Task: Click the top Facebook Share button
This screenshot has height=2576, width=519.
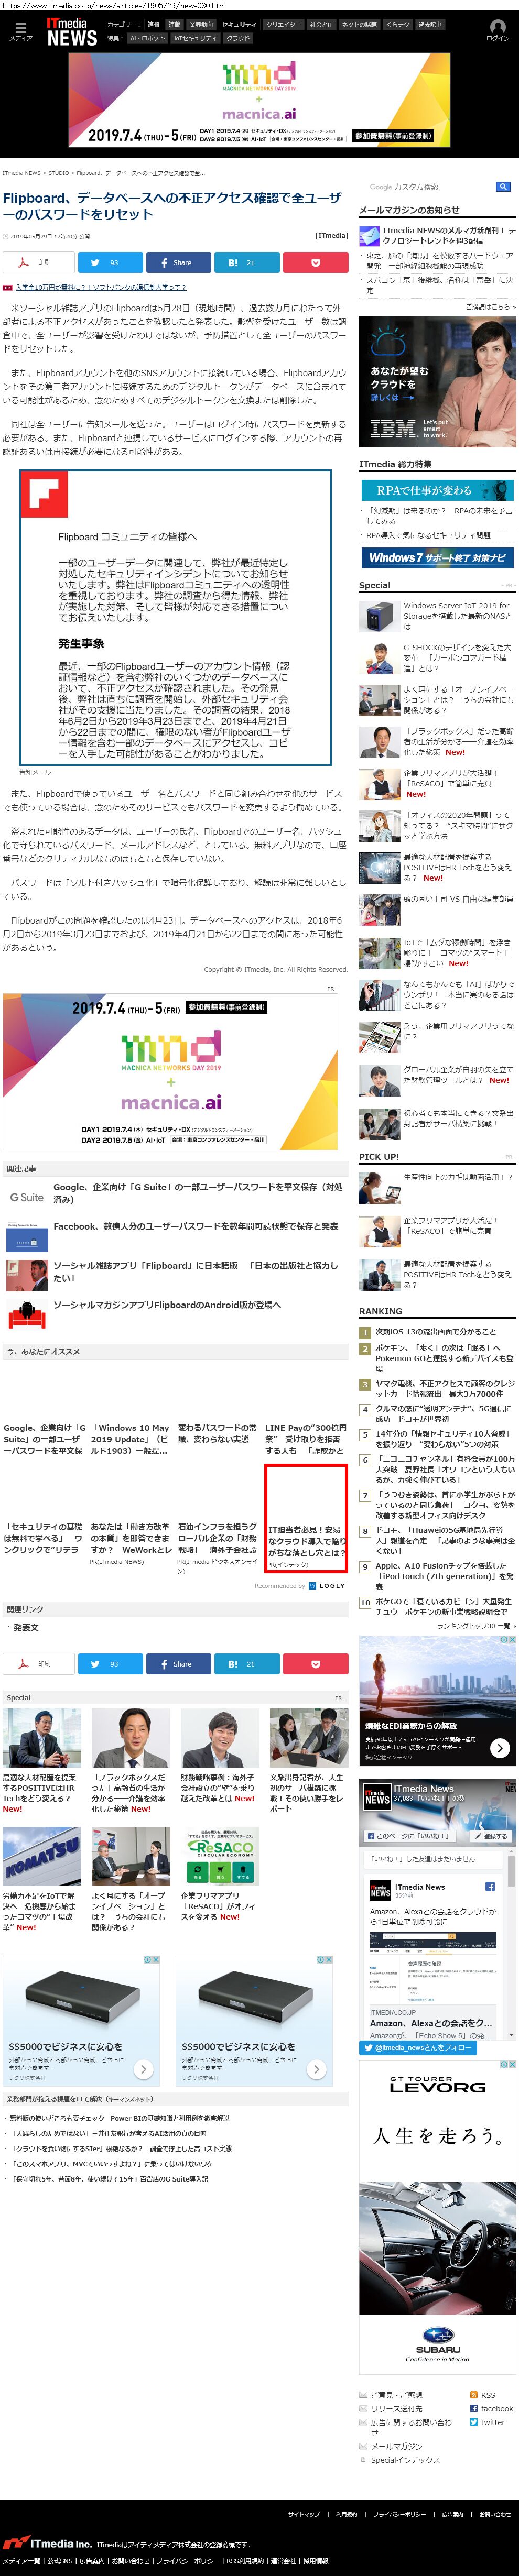Action: pyautogui.click(x=178, y=263)
